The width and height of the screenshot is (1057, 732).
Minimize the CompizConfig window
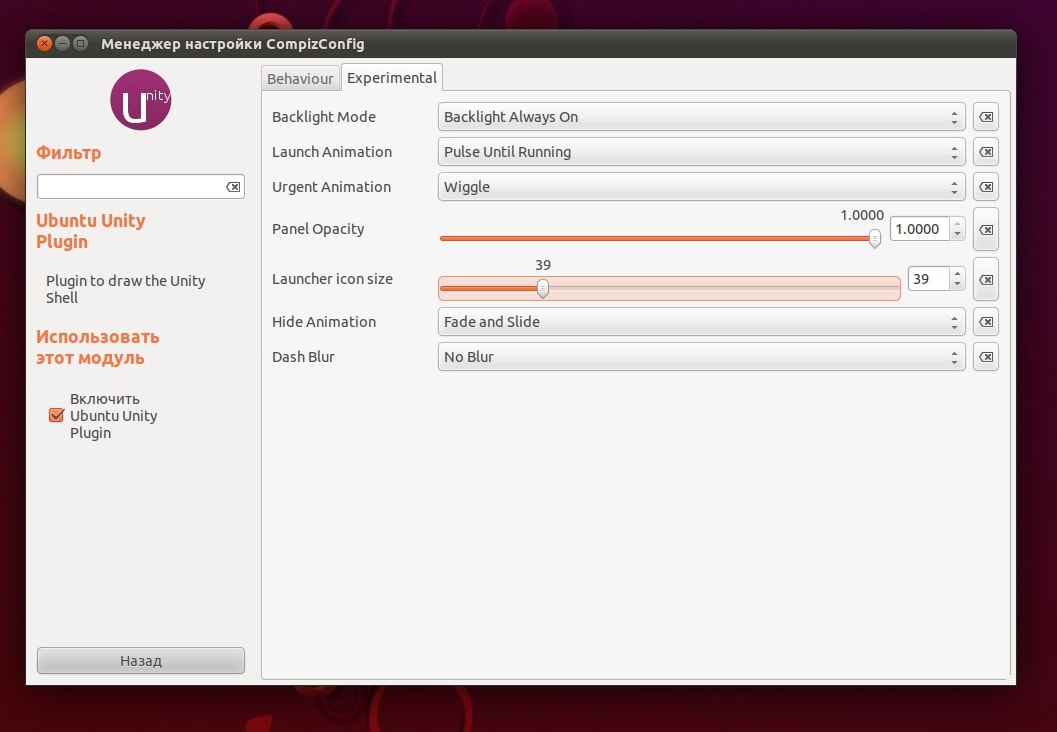[x=63, y=44]
